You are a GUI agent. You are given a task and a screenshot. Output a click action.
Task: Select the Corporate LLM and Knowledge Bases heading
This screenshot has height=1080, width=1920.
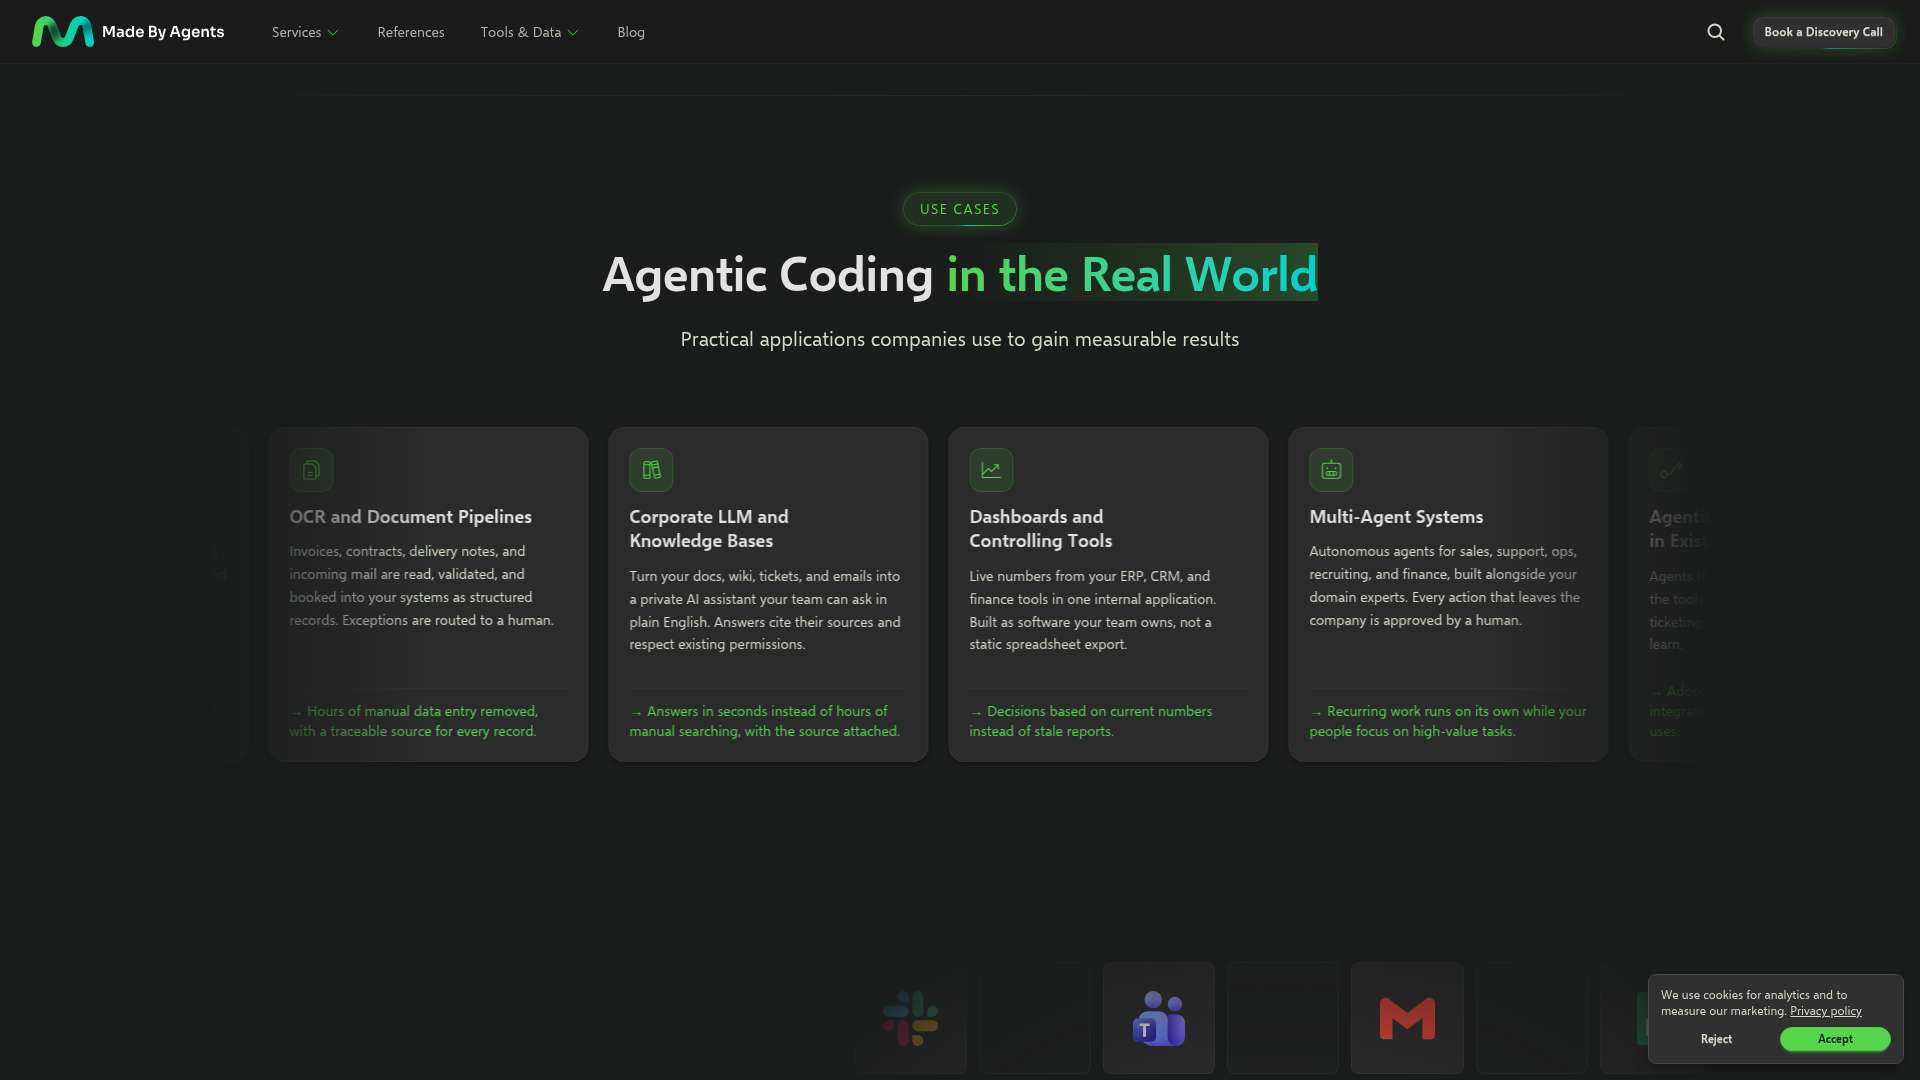tap(708, 529)
